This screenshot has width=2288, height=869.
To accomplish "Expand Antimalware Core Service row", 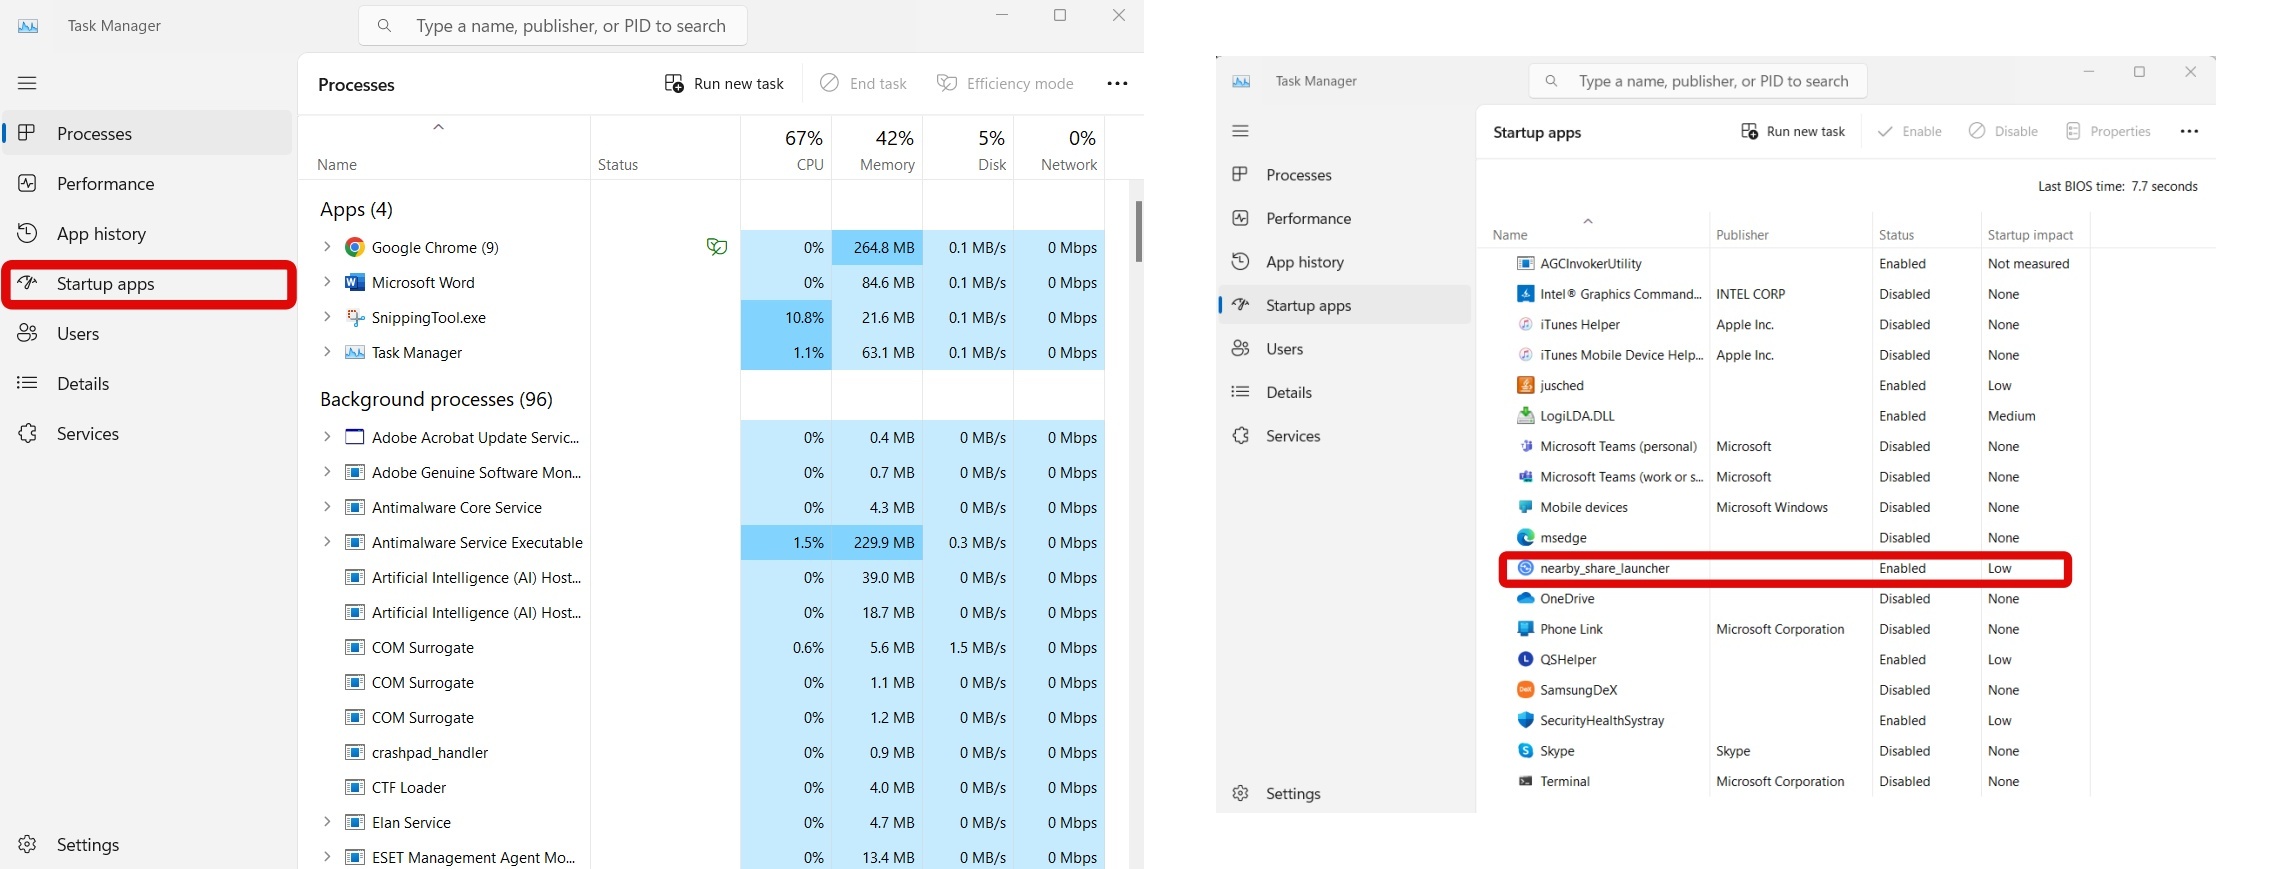I will pos(327,507).
